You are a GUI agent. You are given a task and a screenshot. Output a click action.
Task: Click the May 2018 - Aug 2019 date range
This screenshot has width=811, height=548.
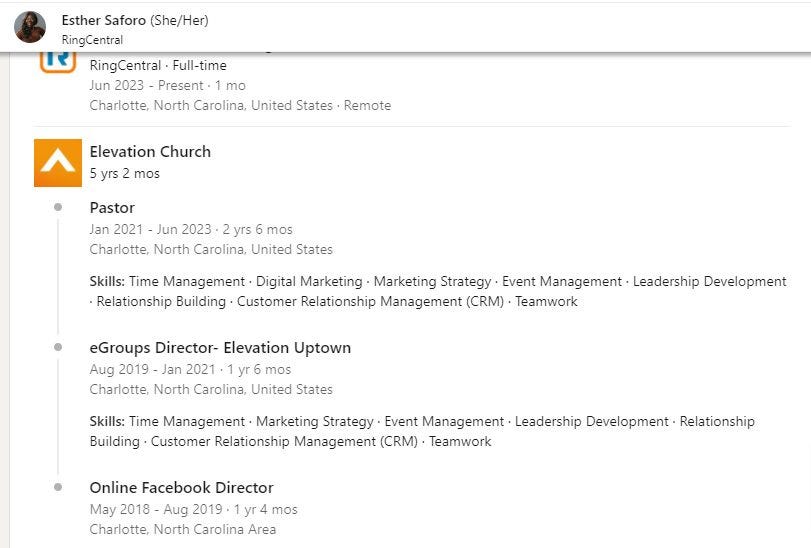[x=156, y=509]
